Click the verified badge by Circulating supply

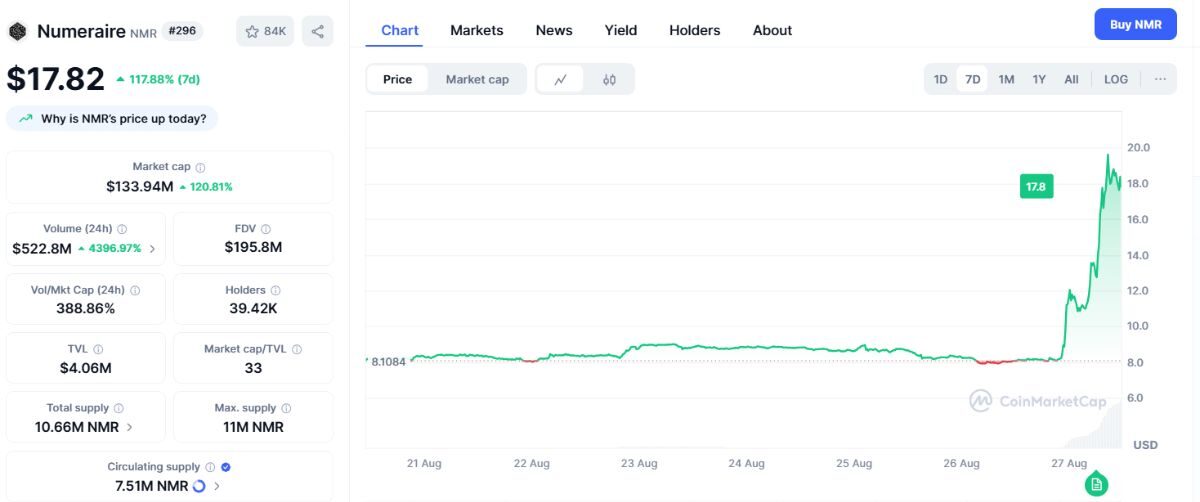[x=226, y=467]
